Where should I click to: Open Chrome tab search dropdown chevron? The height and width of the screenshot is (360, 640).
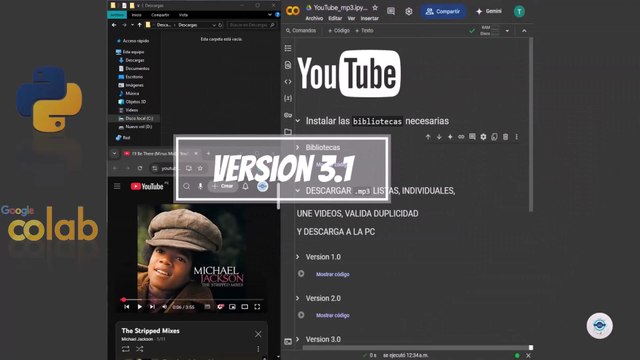114,153
